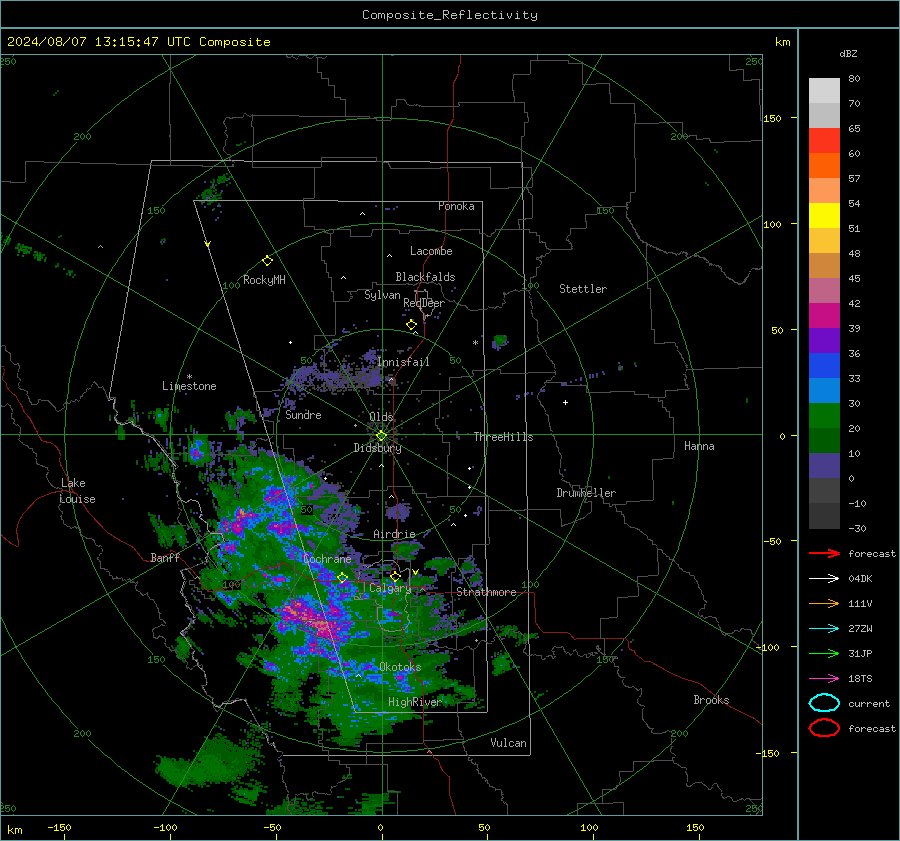Click the green 31JP arrow legend icon
Screen dimensions: 900x841
tap(824, 653)
